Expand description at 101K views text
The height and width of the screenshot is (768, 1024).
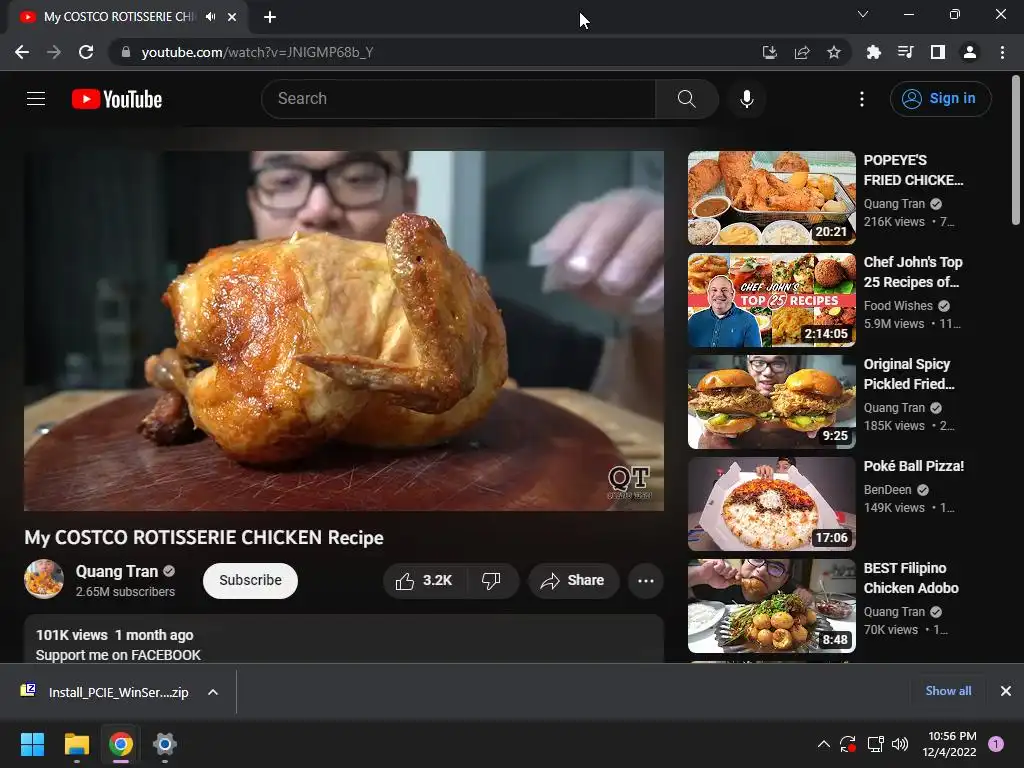72,635
